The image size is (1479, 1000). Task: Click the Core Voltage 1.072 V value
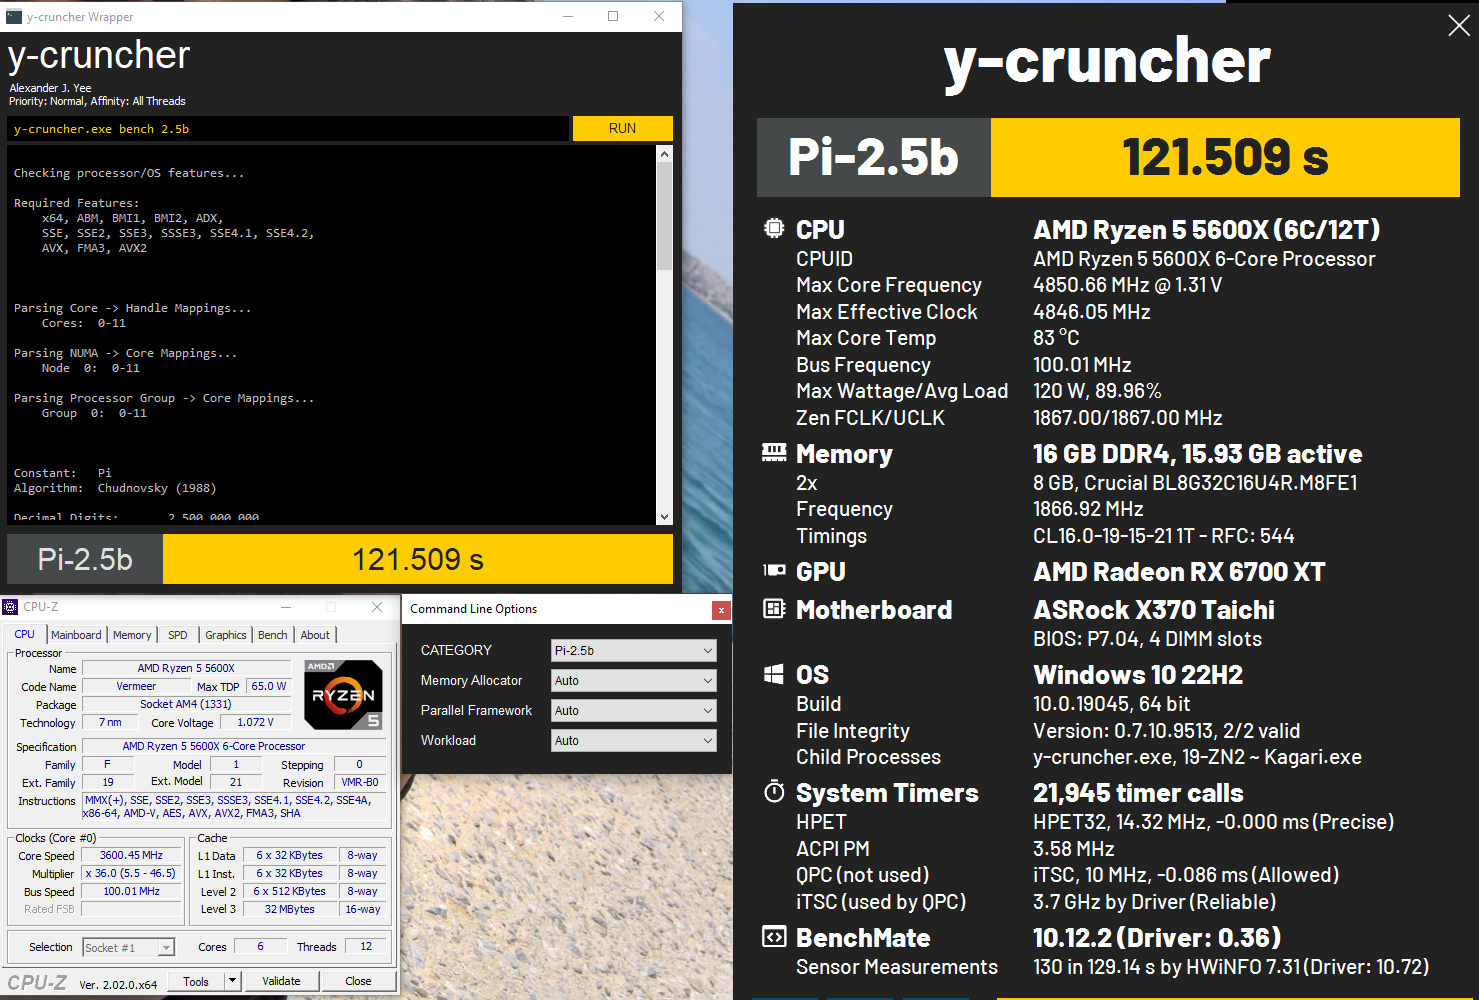(255, 722)
